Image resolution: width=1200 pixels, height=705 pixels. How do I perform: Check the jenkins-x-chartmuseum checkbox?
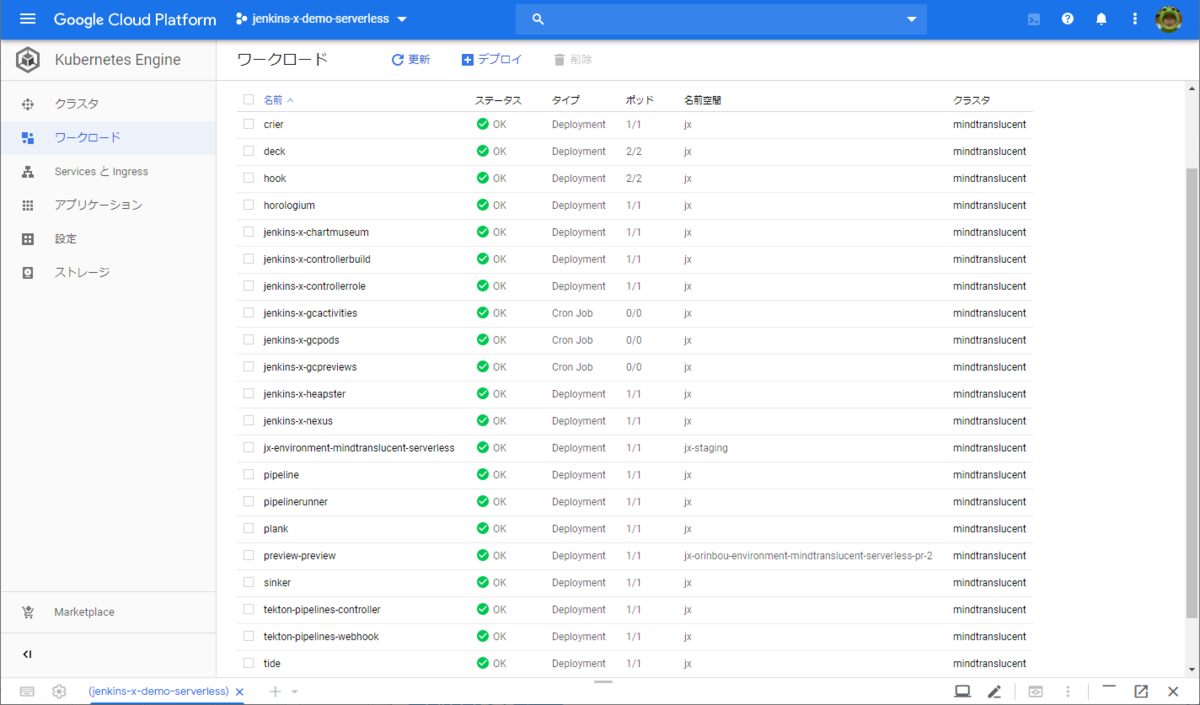click(249, 232)
